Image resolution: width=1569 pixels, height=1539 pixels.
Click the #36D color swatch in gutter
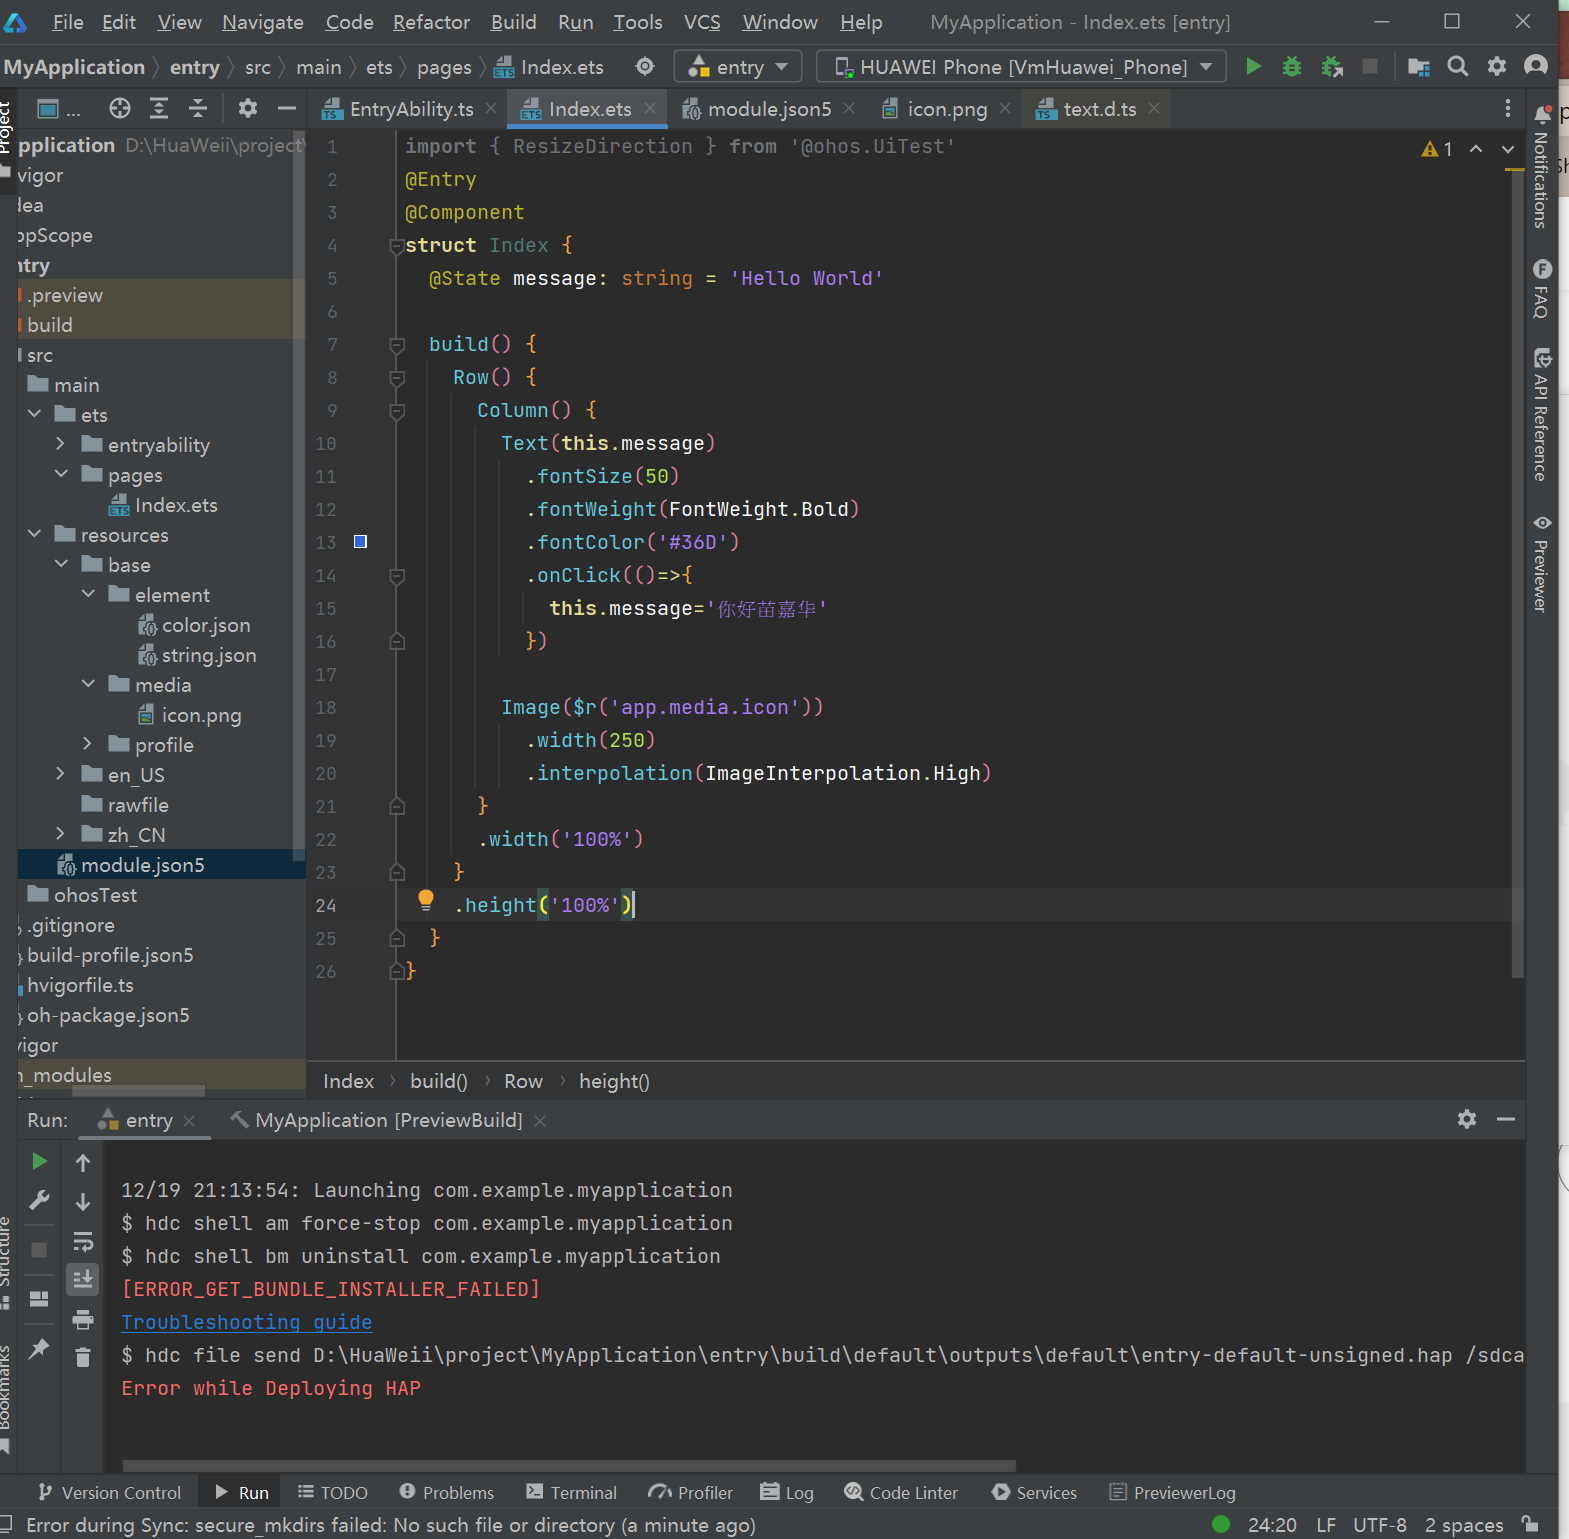[360, 541]
